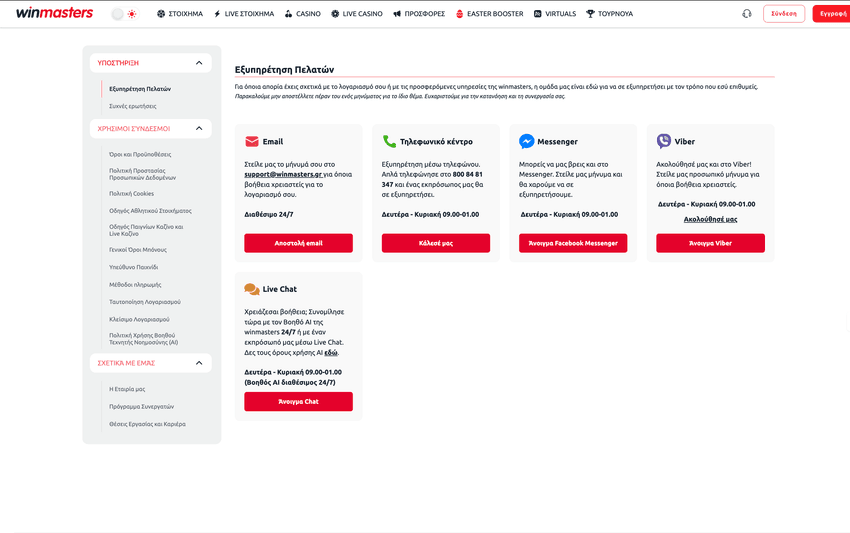Open Γενικοί Όροι Μπόνους link

[x=138, y=250]
